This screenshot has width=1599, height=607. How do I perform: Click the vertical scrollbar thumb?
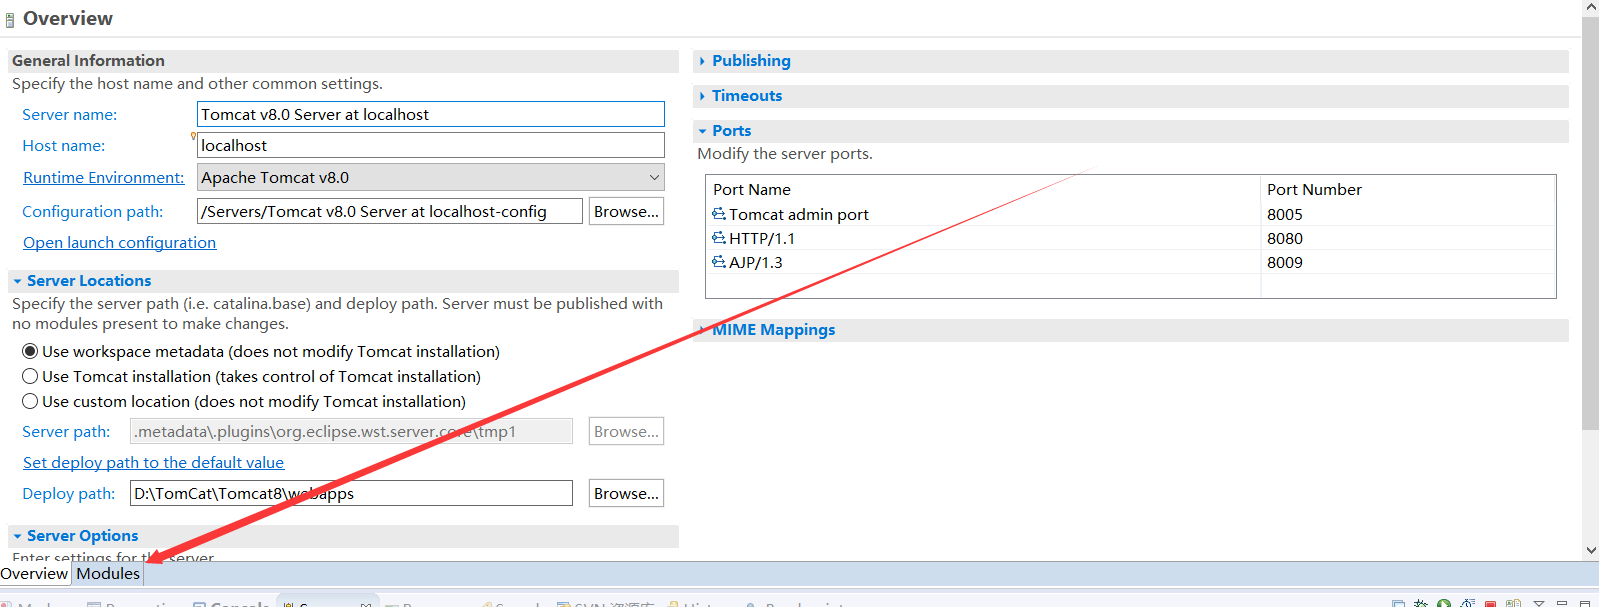pyautogui.click(x=1591, y=222)
